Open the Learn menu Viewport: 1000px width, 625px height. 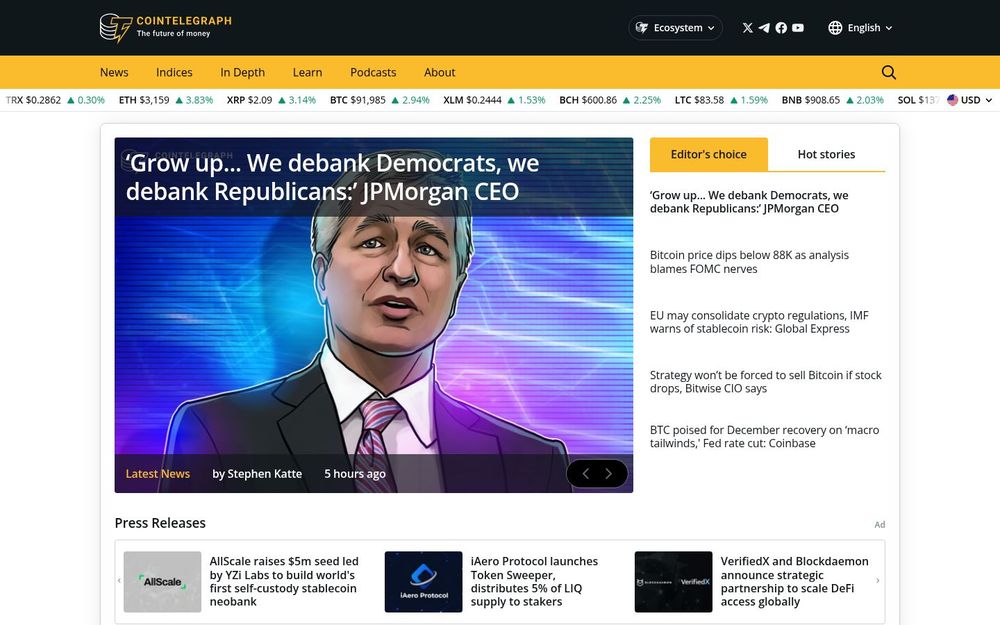point(307,72)
